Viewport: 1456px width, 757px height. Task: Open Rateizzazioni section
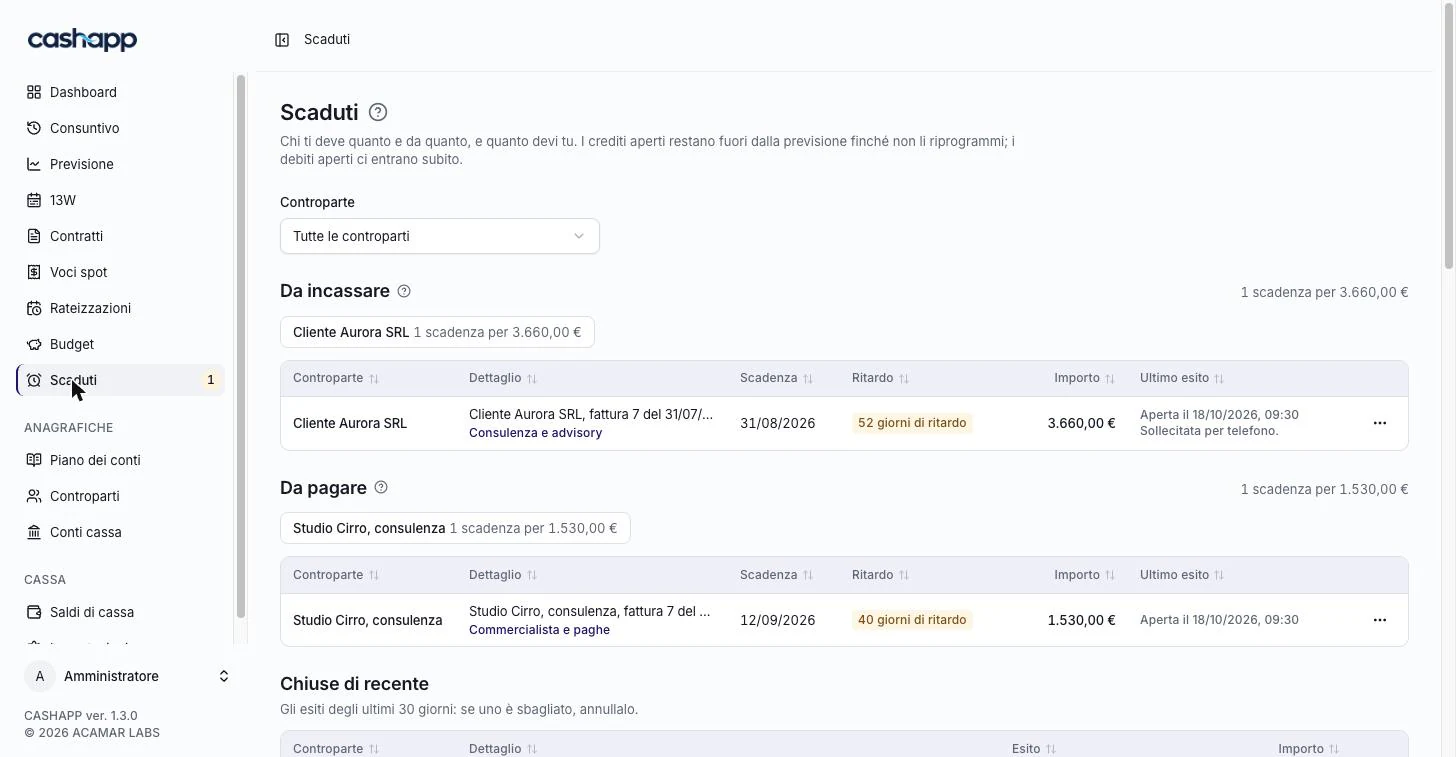click(120, 308)
